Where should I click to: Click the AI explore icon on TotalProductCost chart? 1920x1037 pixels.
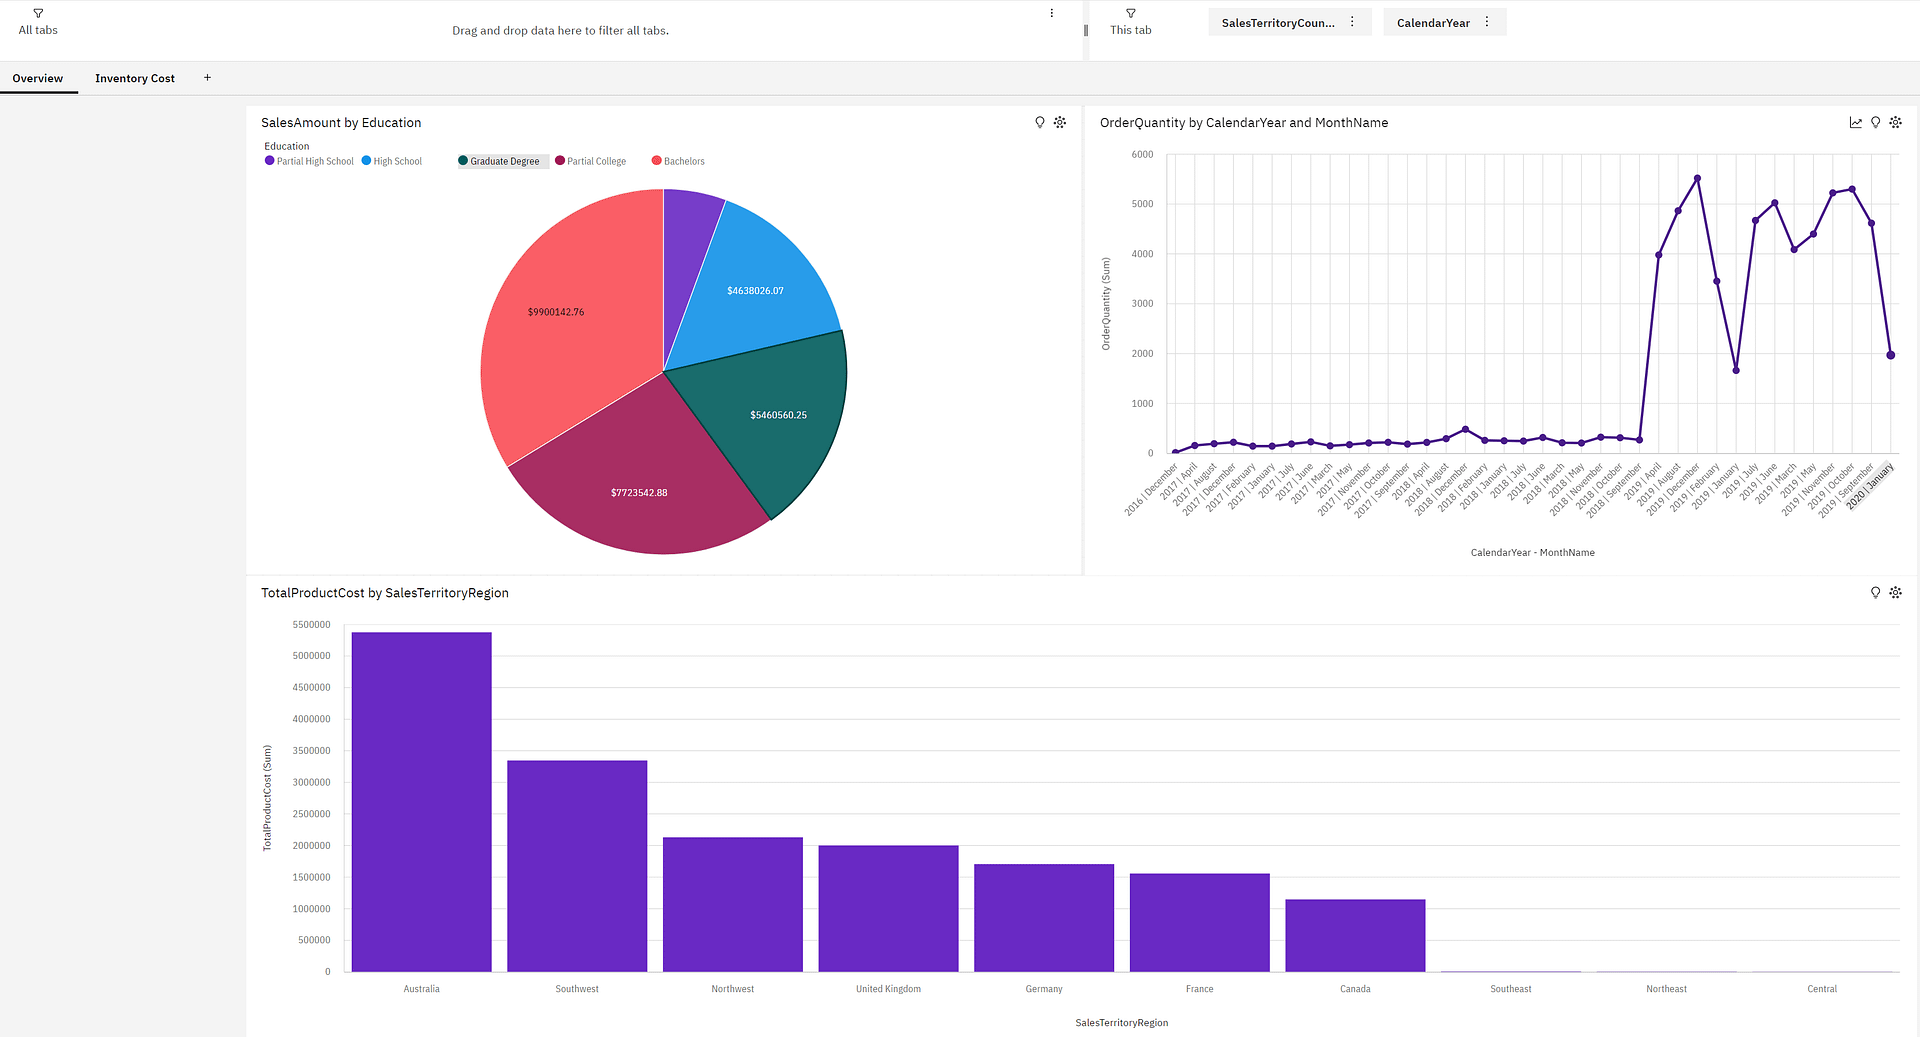1896,592
